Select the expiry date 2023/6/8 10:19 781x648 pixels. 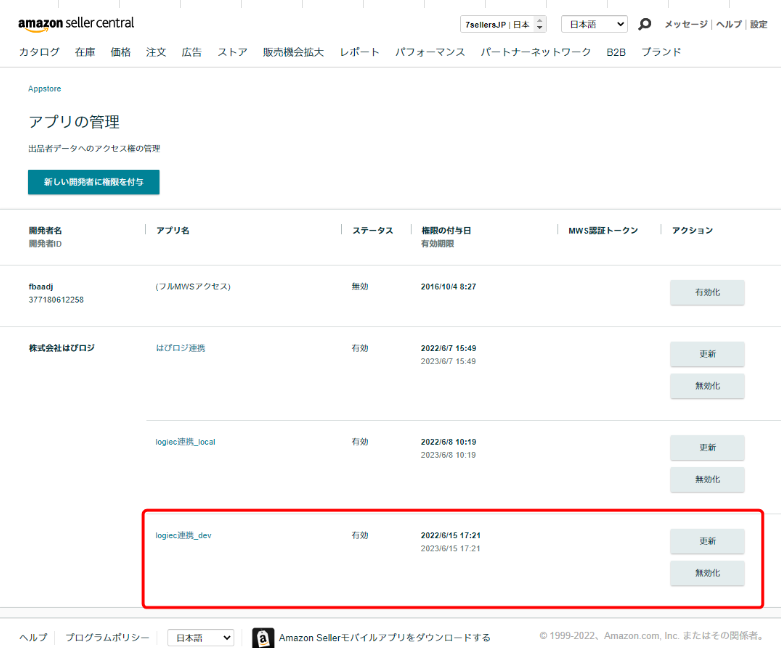click(448, 455)
